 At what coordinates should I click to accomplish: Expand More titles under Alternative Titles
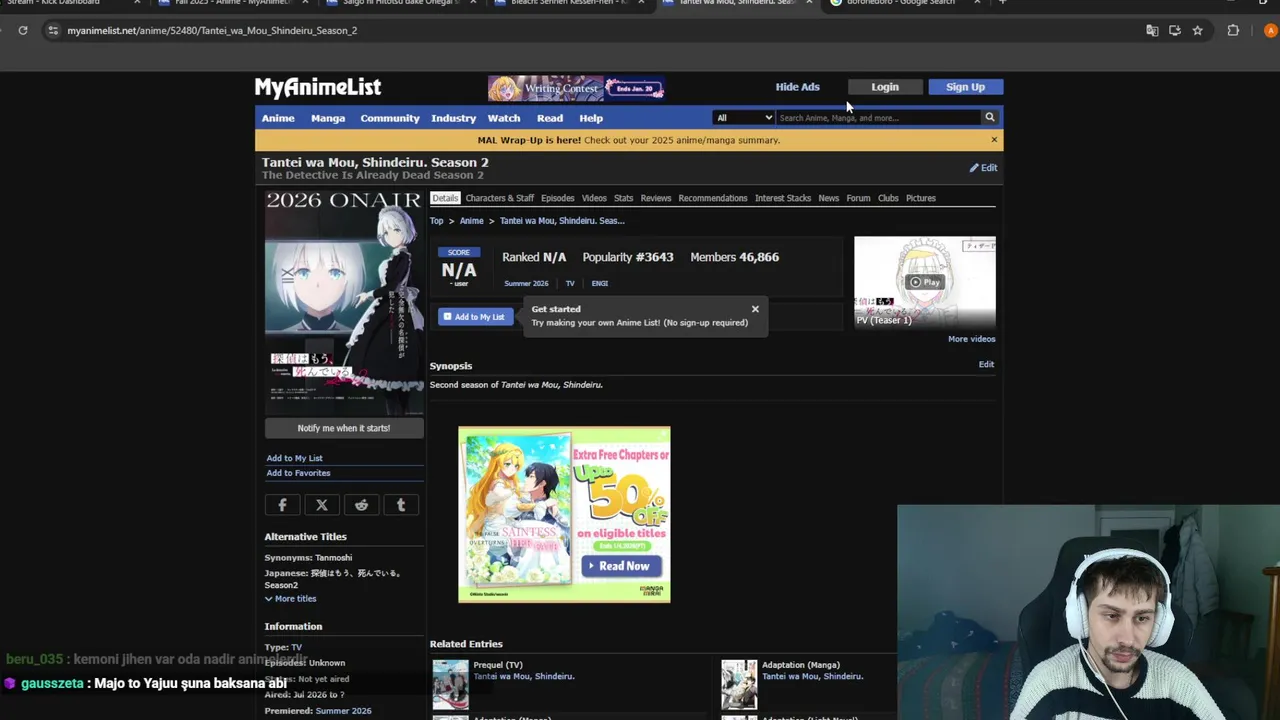290,599
